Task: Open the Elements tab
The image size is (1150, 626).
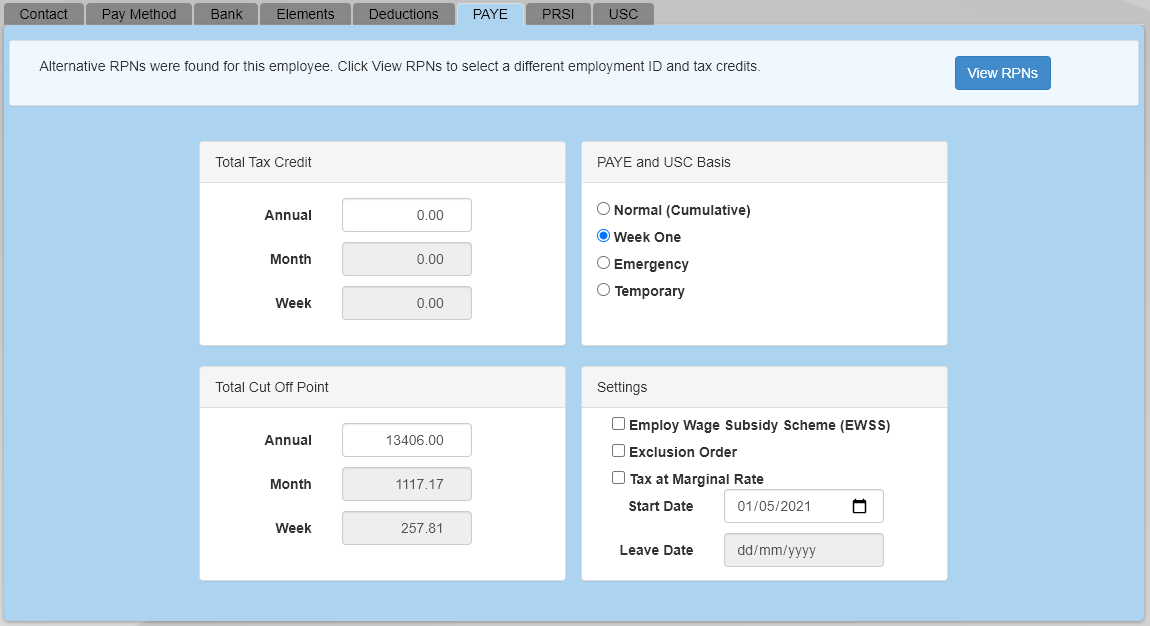Action: 306,14
